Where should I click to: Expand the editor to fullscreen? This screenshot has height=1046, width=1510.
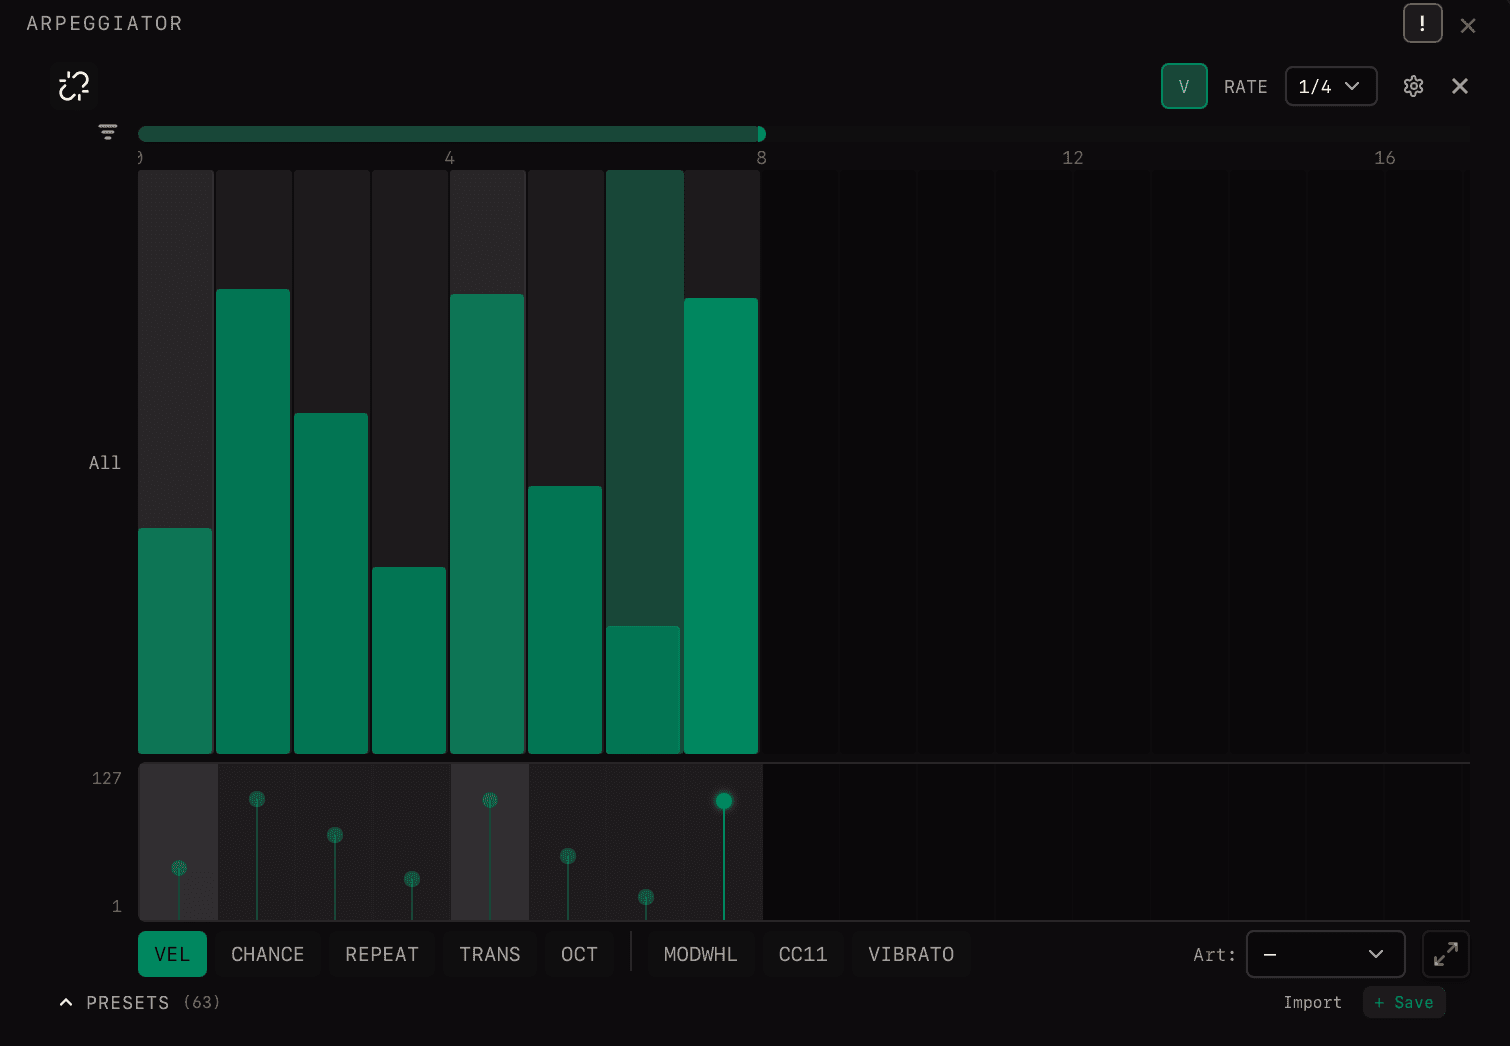(1445, 954)
